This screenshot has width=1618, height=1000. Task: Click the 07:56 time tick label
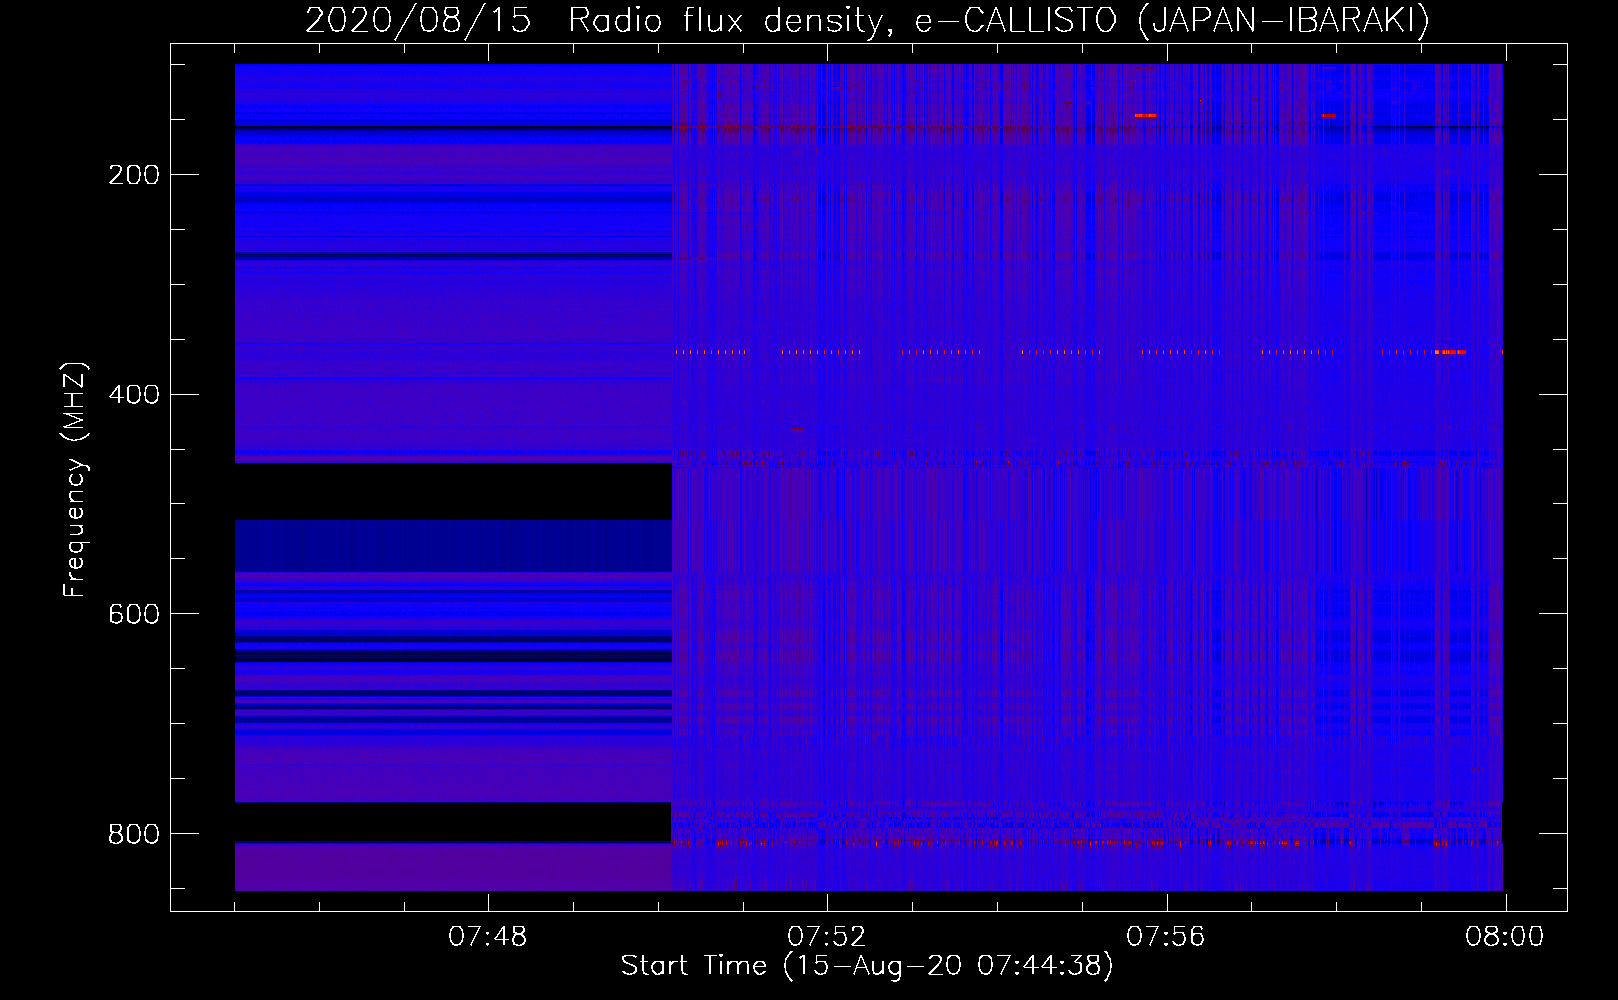[1166, 937]
